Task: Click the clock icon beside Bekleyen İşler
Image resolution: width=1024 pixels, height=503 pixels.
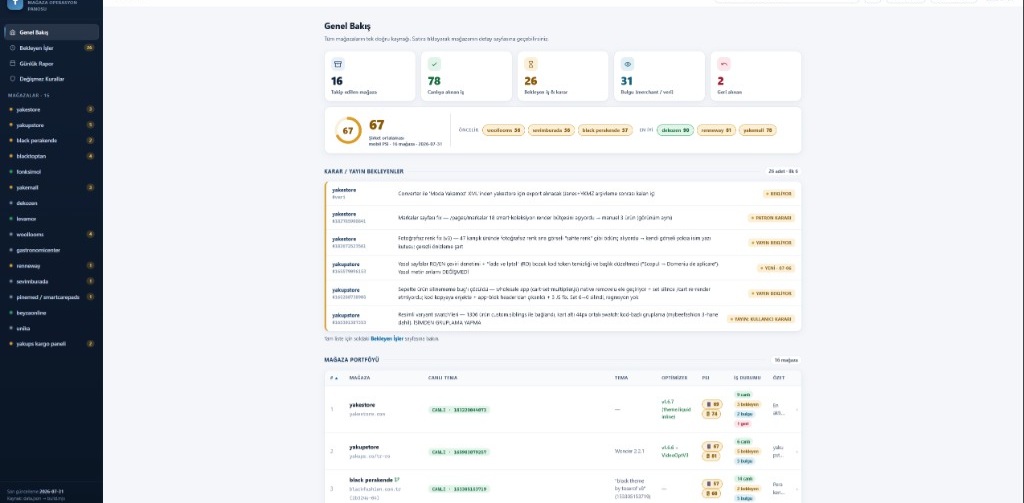Action: click(12, 48)
